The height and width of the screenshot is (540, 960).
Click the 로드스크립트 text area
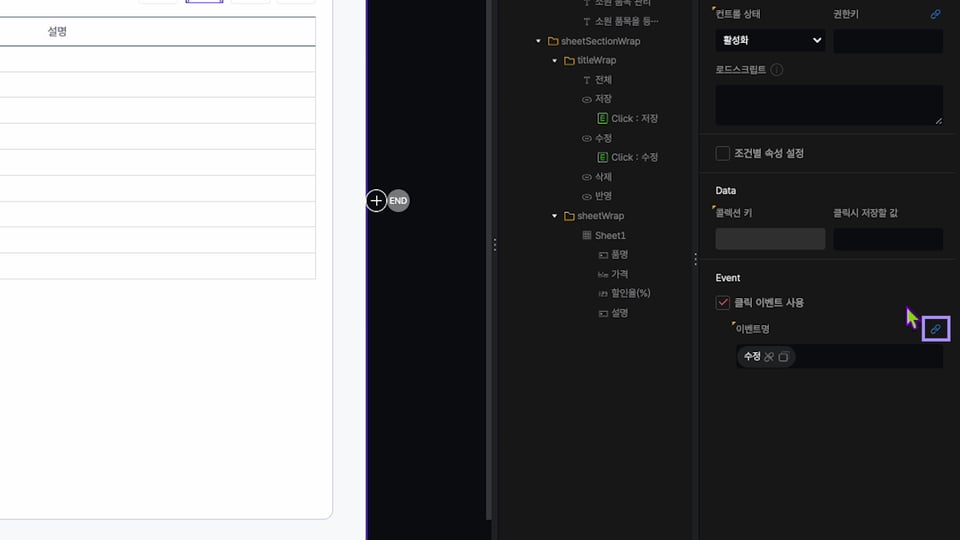(x=829, y=105)
